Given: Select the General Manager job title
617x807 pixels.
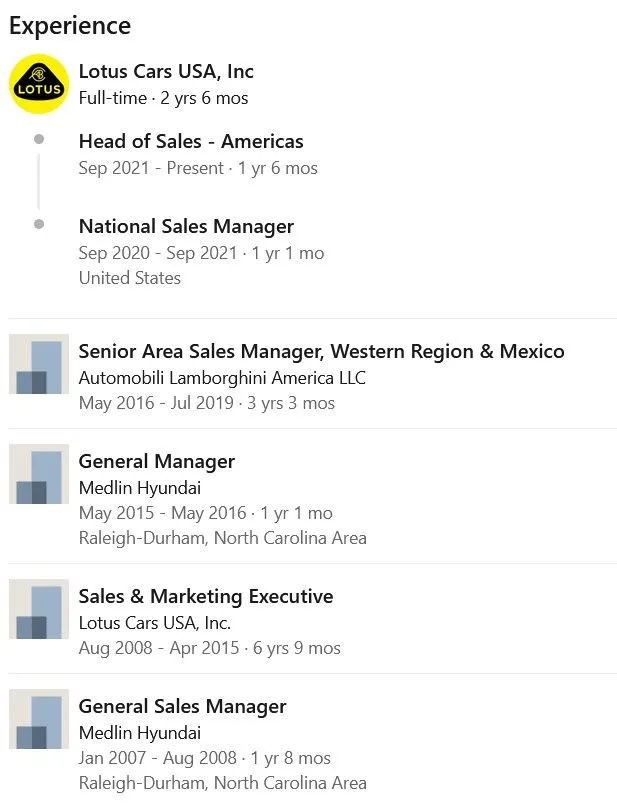Looking at the screenshot, I should 157,461.
